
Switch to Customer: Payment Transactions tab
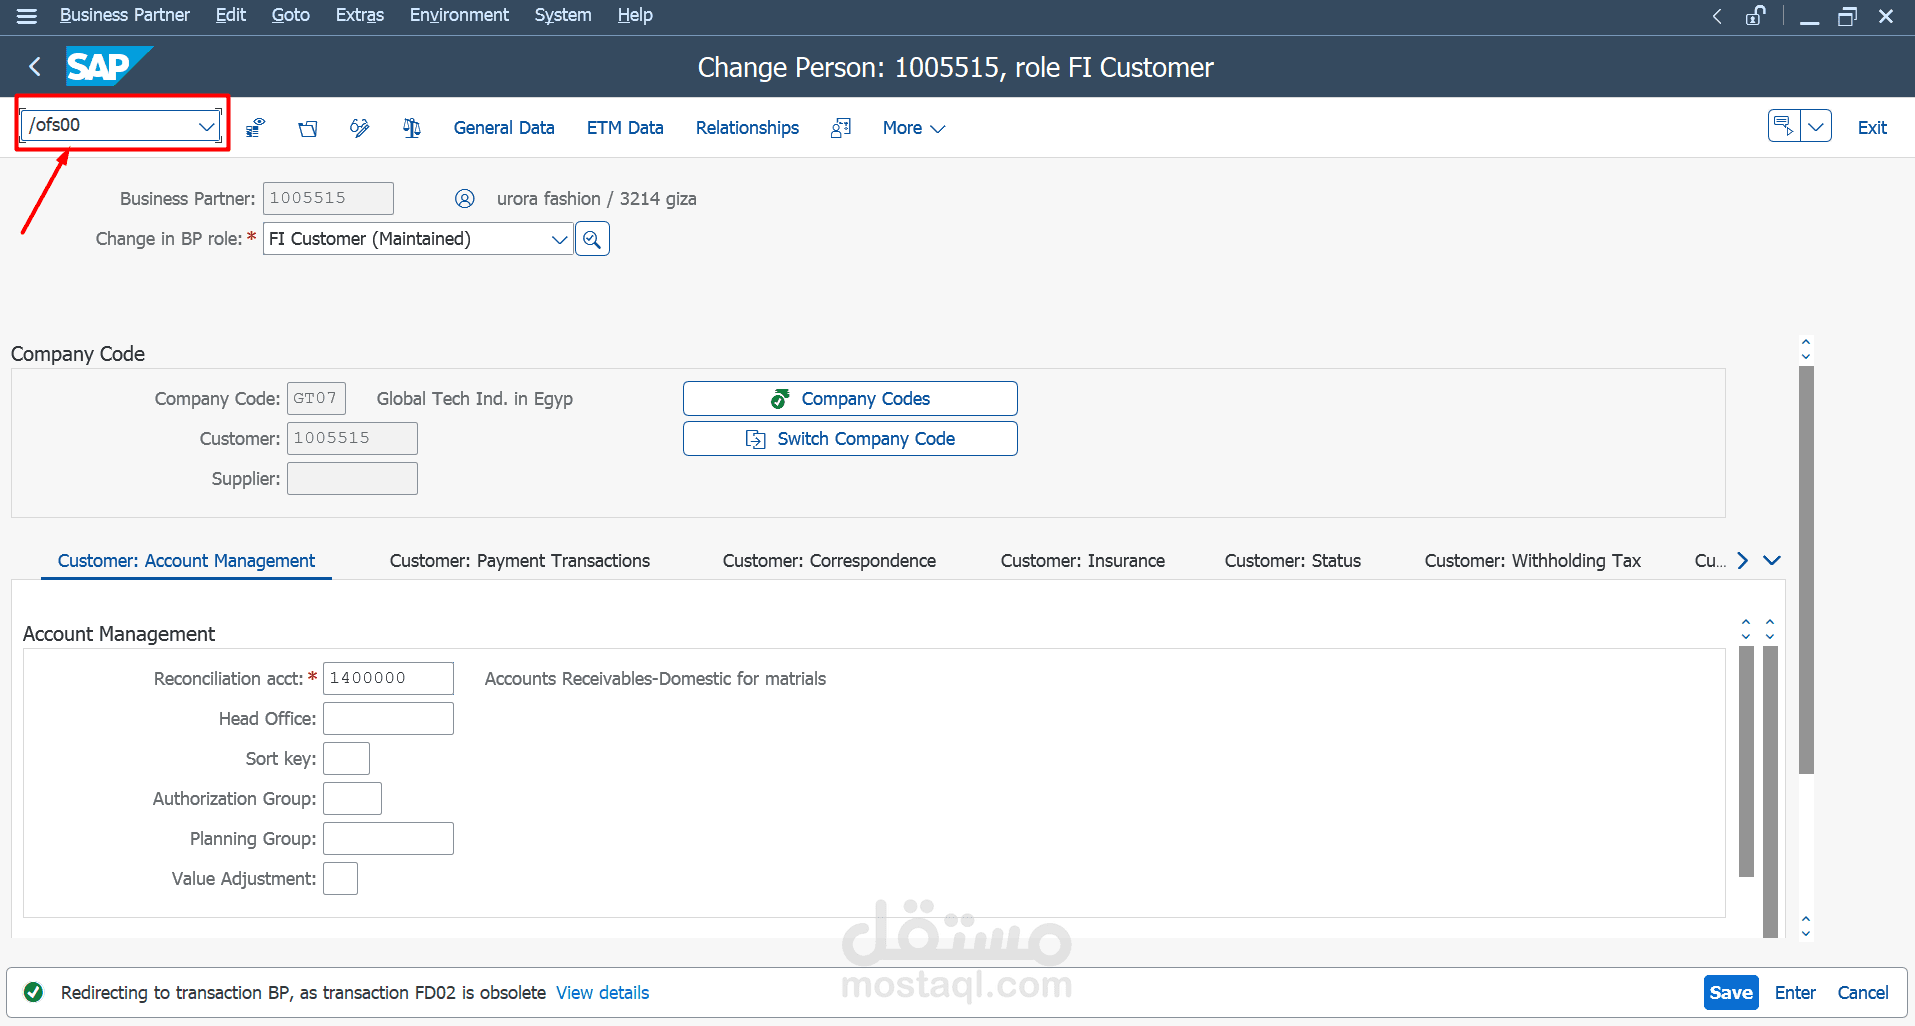(x=520, y=561)
